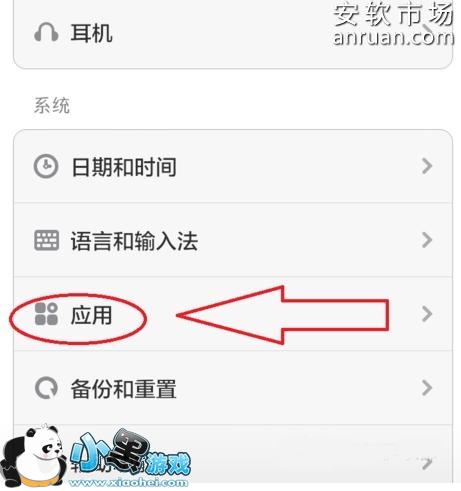This screenshot has height=491, width=461.
Task: Expand 日期和时间 with its chevron arrow
Action: (427, 166)
